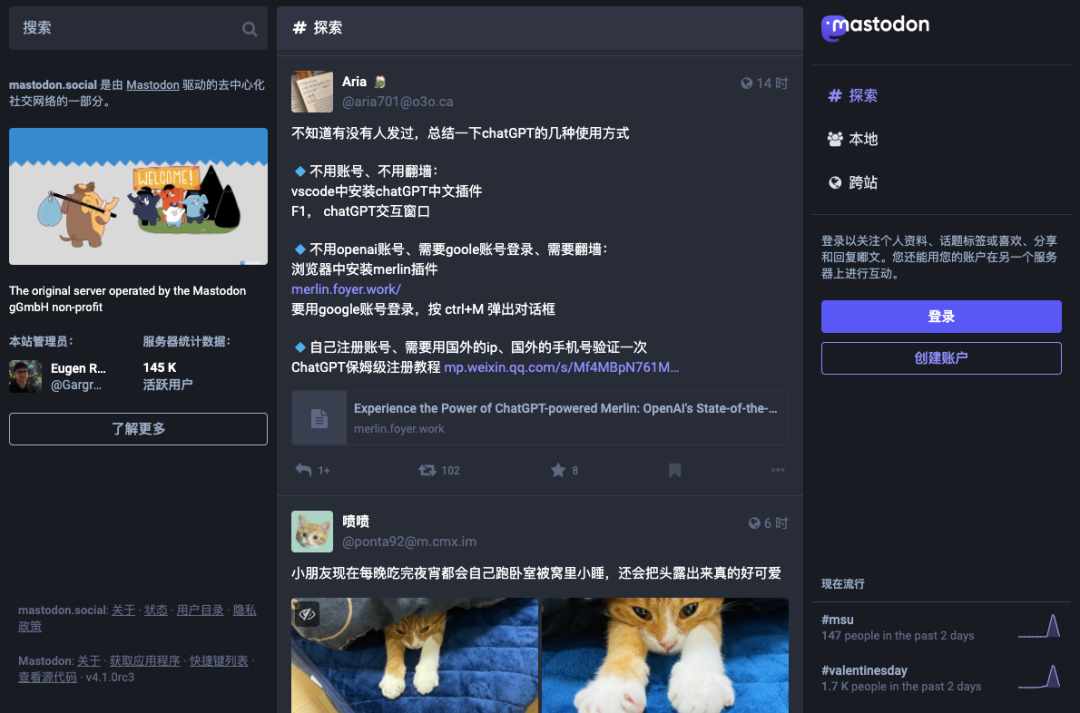Bookmark Aria's post

[x=674, y=471]
